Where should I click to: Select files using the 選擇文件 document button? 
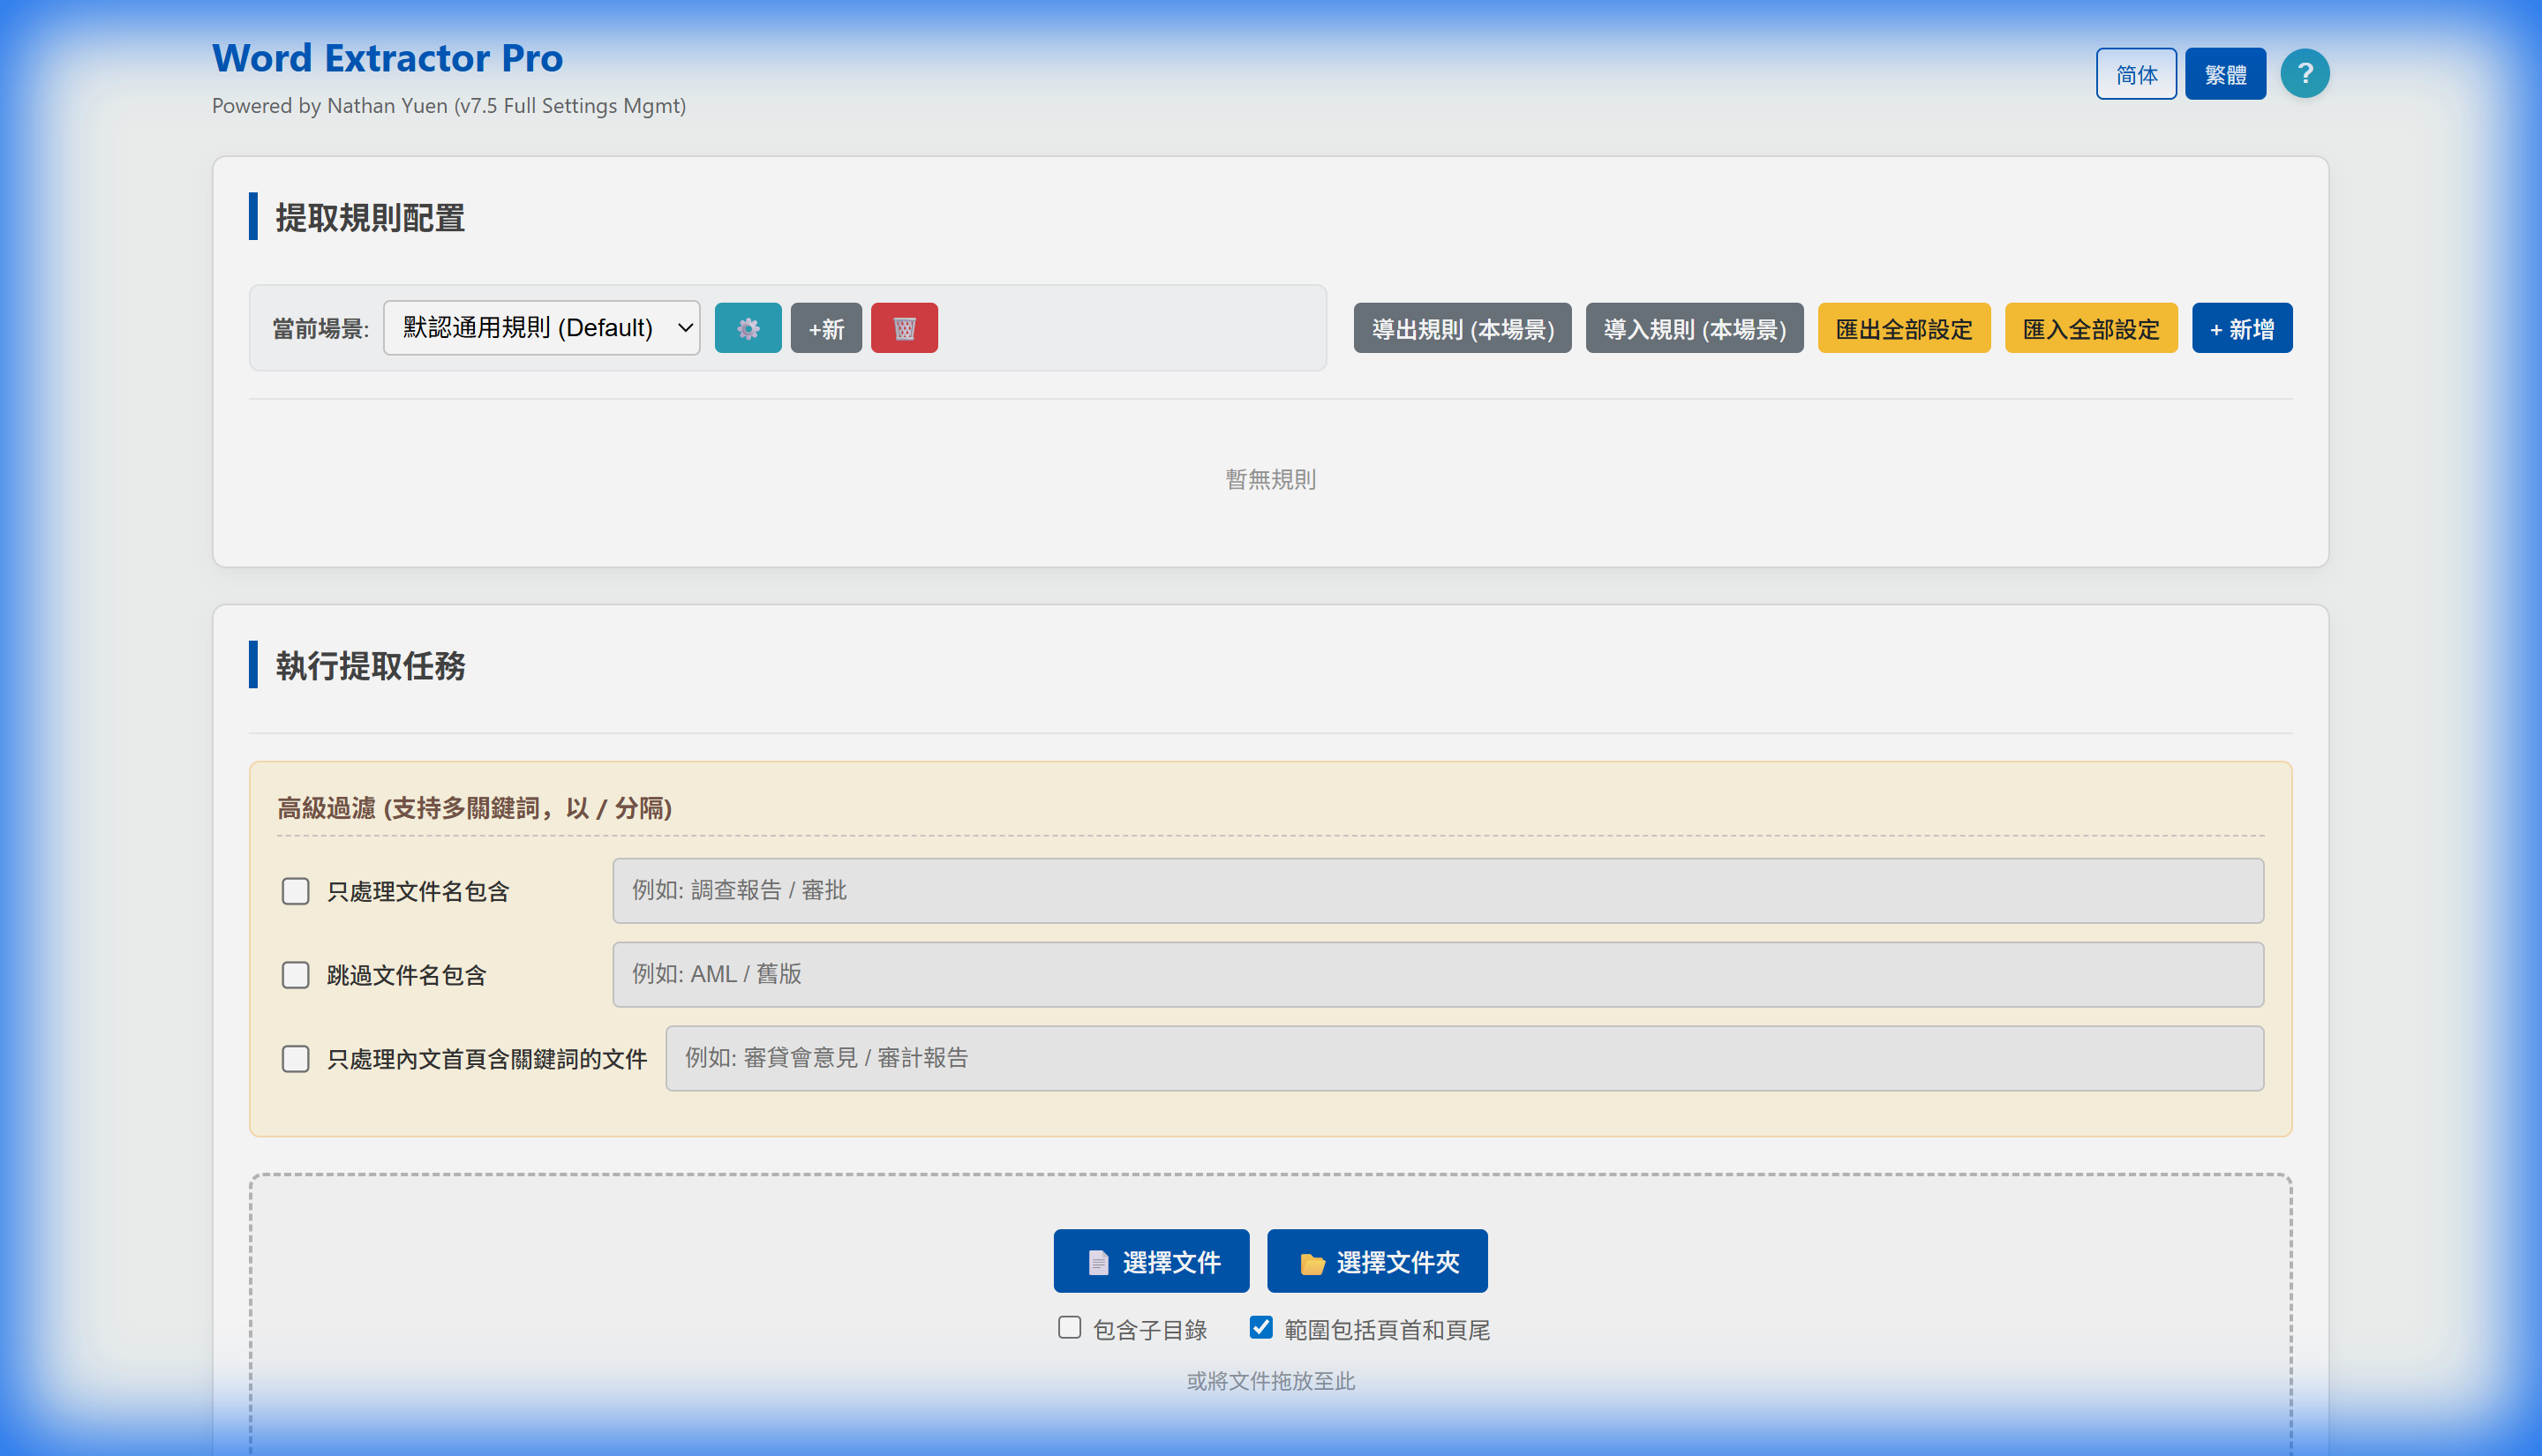pyautogui.click(x=1151, y=1261)
